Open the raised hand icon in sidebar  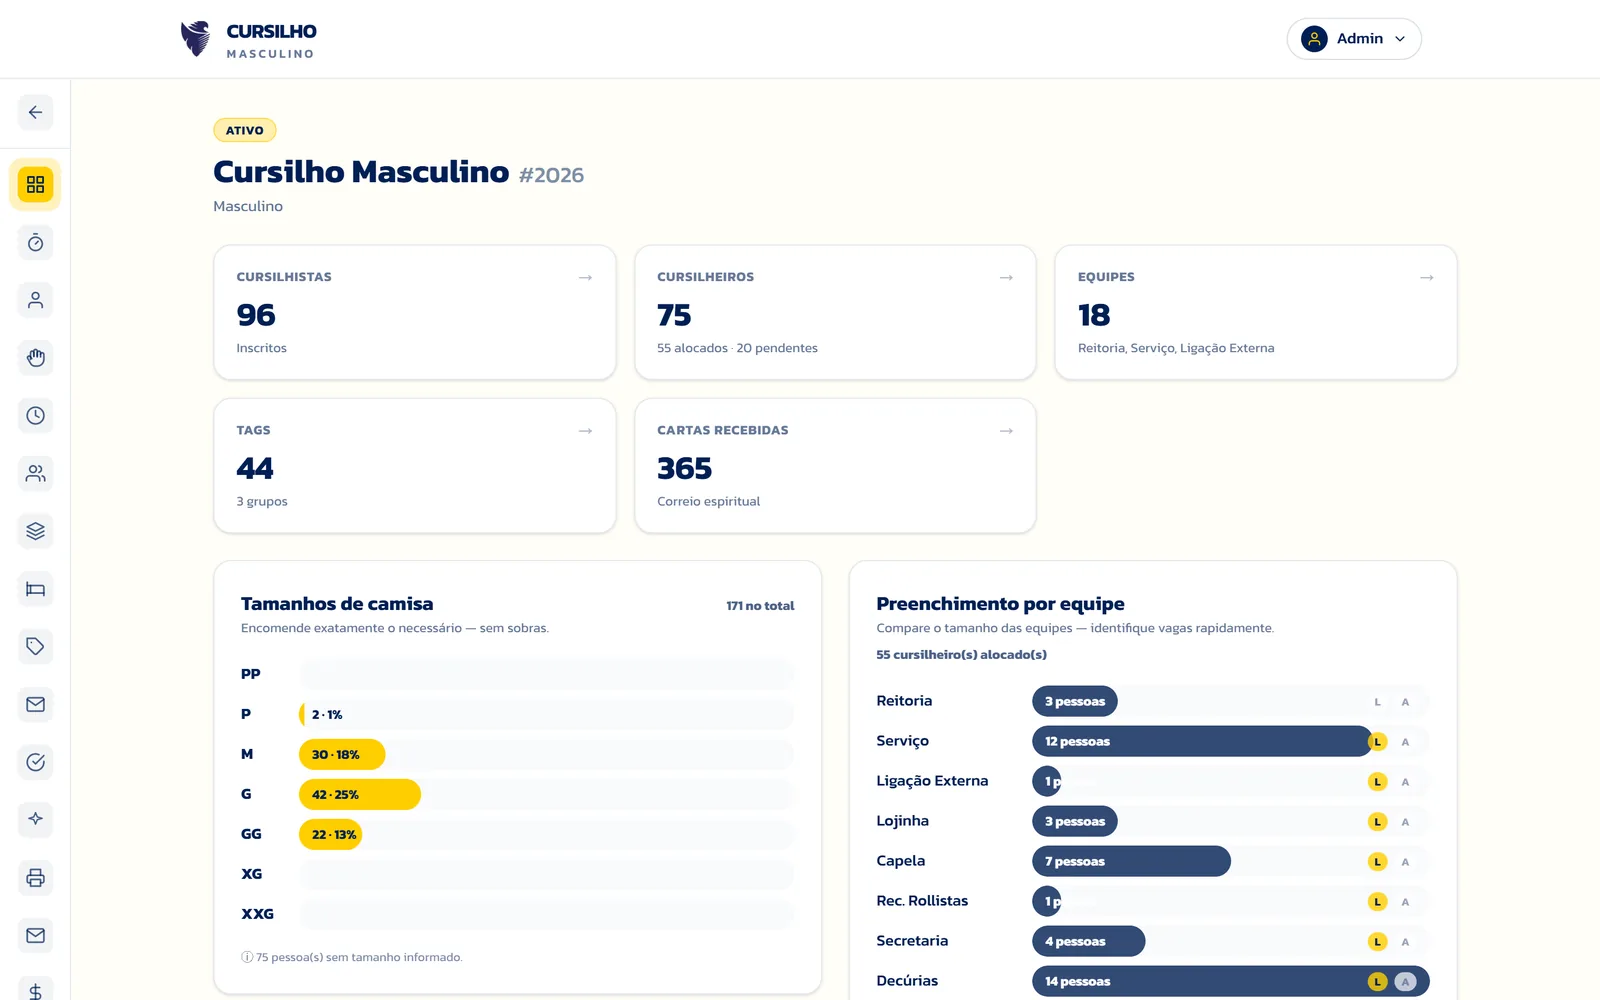coord(35,358)
